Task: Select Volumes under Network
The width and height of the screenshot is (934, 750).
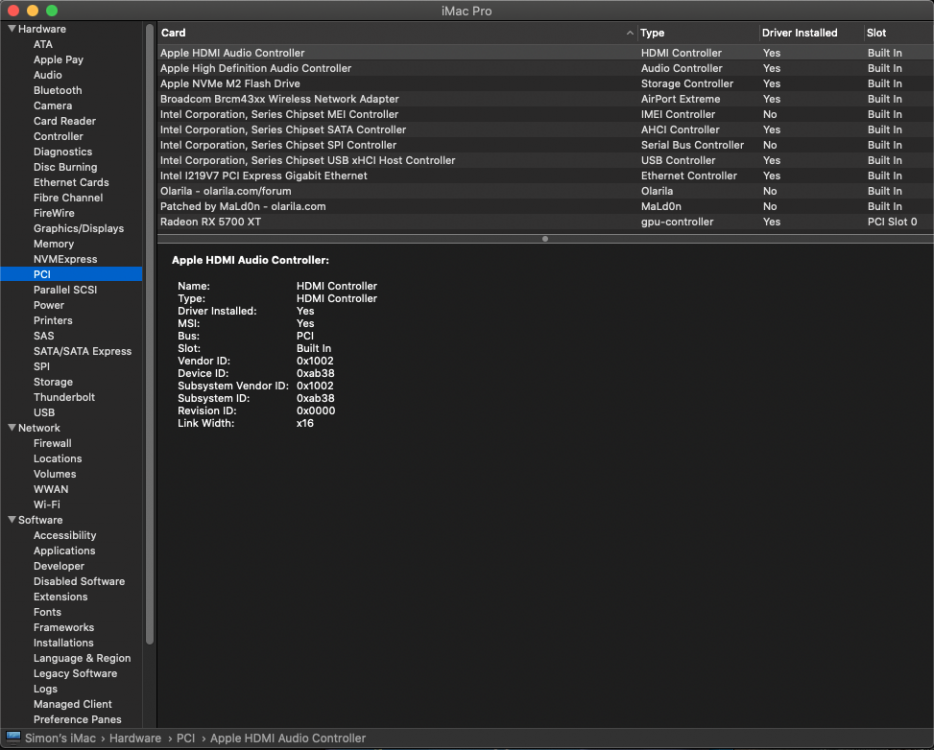Action: [55, 474]
